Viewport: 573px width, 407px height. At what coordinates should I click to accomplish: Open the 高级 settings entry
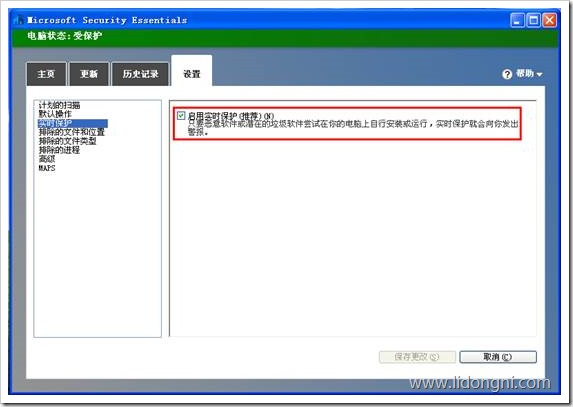pyautogui.click(x=47, y=159)
